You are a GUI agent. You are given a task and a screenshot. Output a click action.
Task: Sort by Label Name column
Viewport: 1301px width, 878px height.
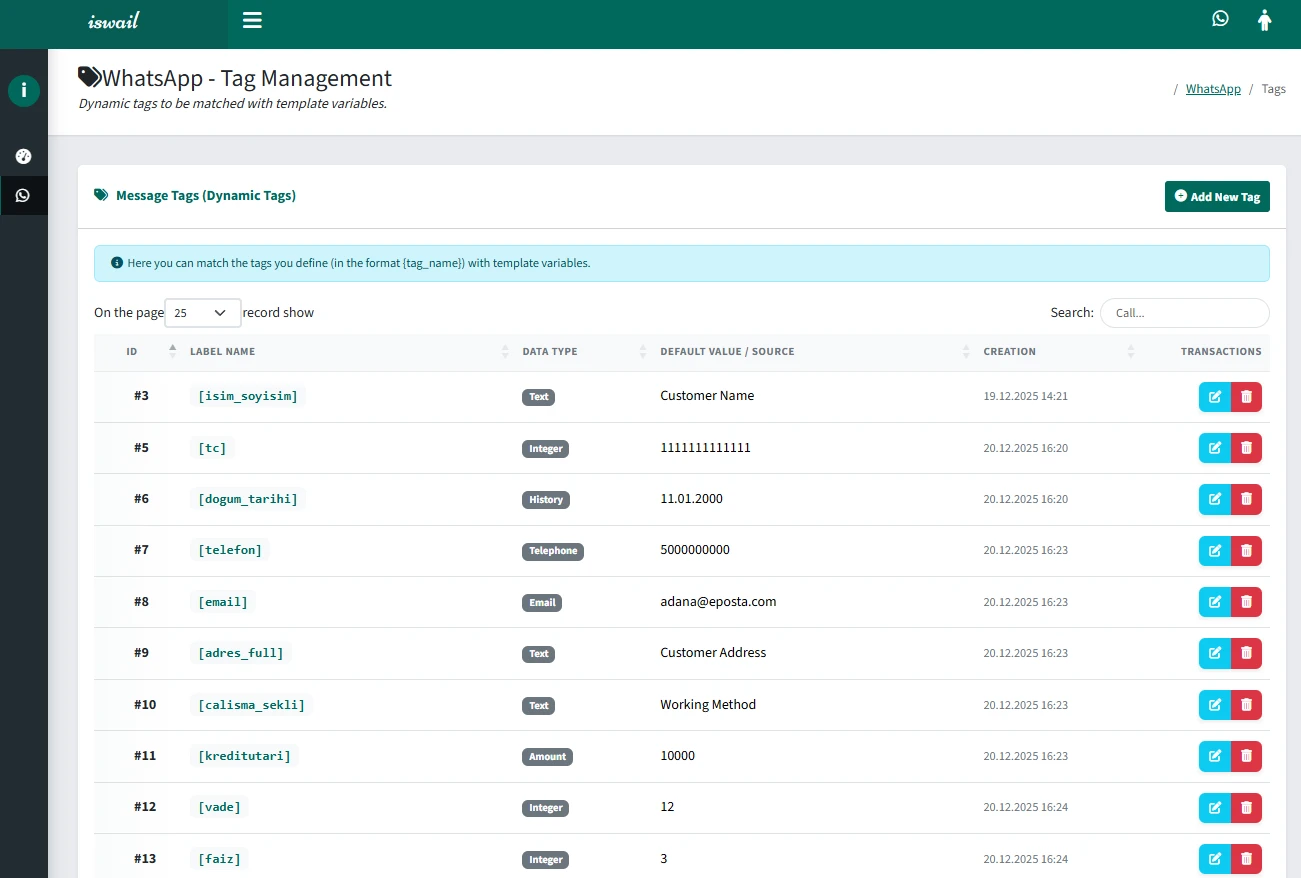pyautogui.click(x=223, y=352)
